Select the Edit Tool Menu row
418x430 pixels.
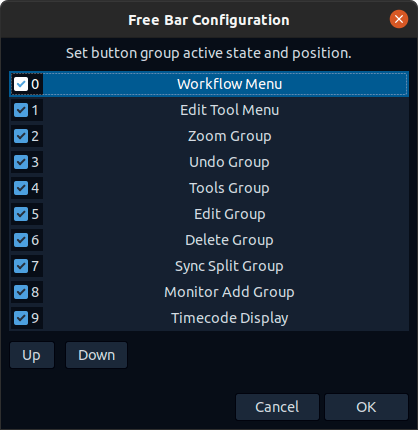209,110
